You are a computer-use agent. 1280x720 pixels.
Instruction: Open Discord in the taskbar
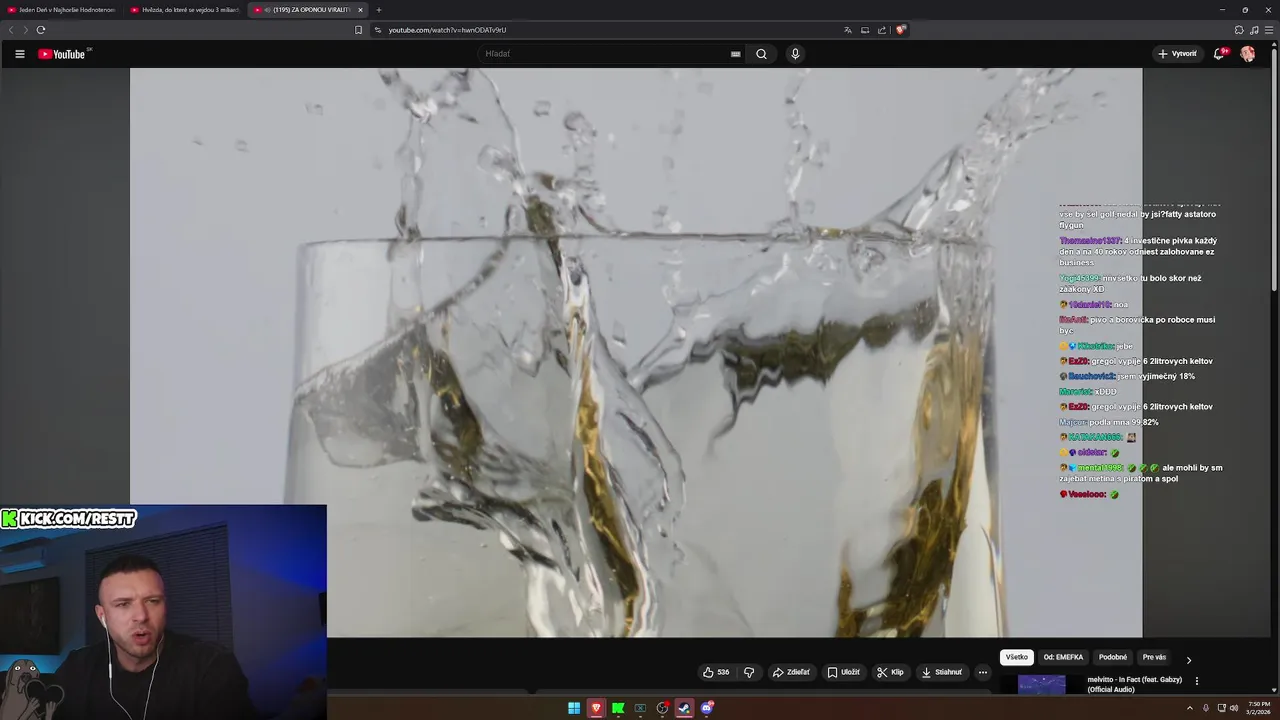[x=707, y=708]
